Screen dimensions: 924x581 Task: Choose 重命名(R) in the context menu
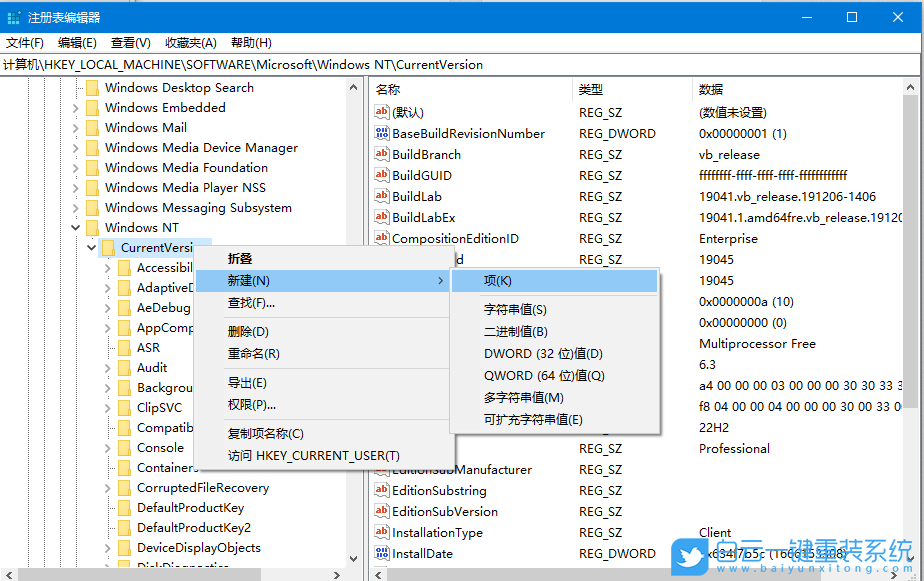point(252,352)
